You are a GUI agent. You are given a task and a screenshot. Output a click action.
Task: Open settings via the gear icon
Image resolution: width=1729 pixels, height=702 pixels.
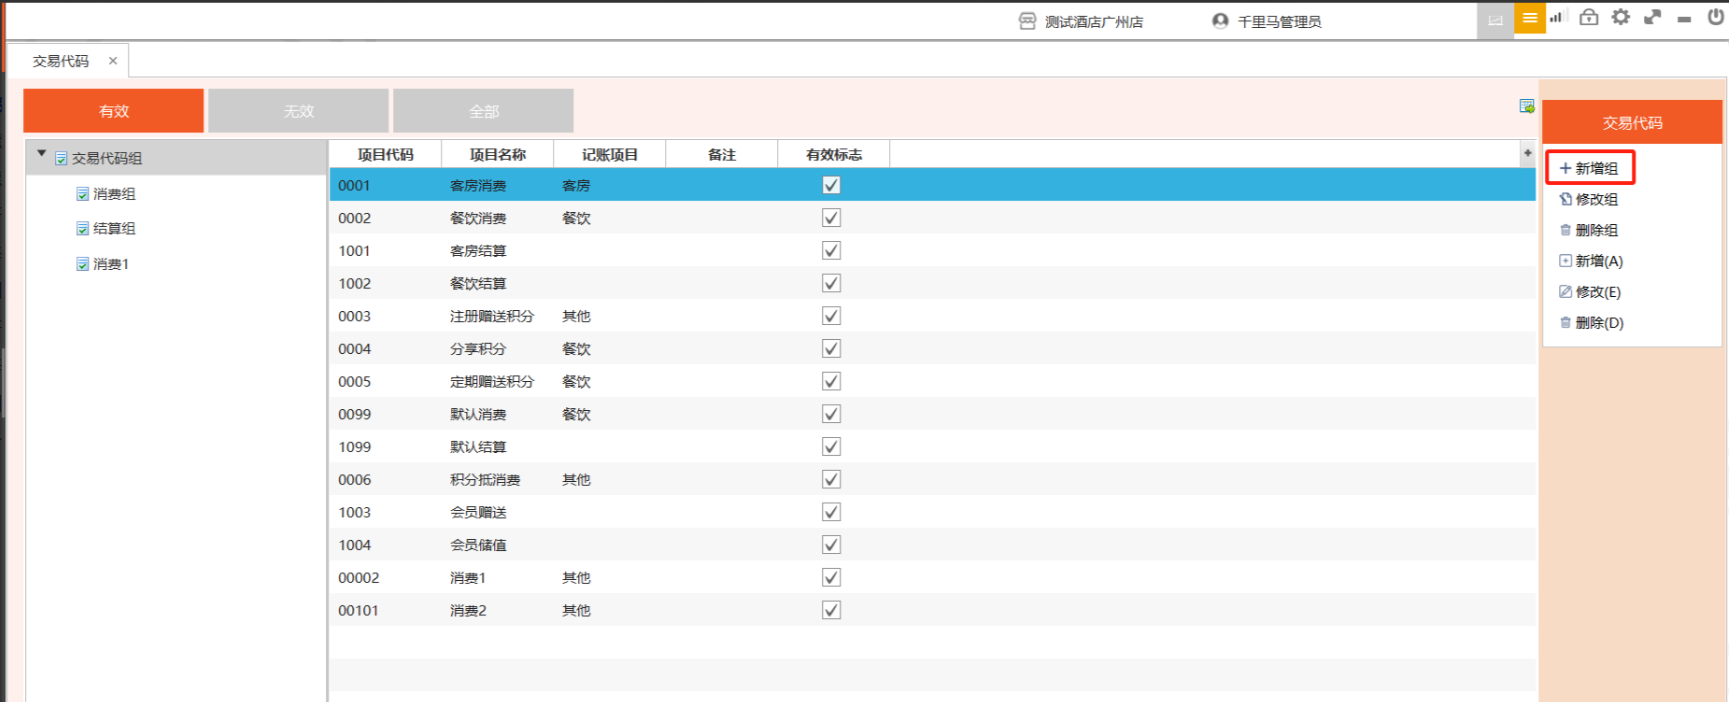1620,18
